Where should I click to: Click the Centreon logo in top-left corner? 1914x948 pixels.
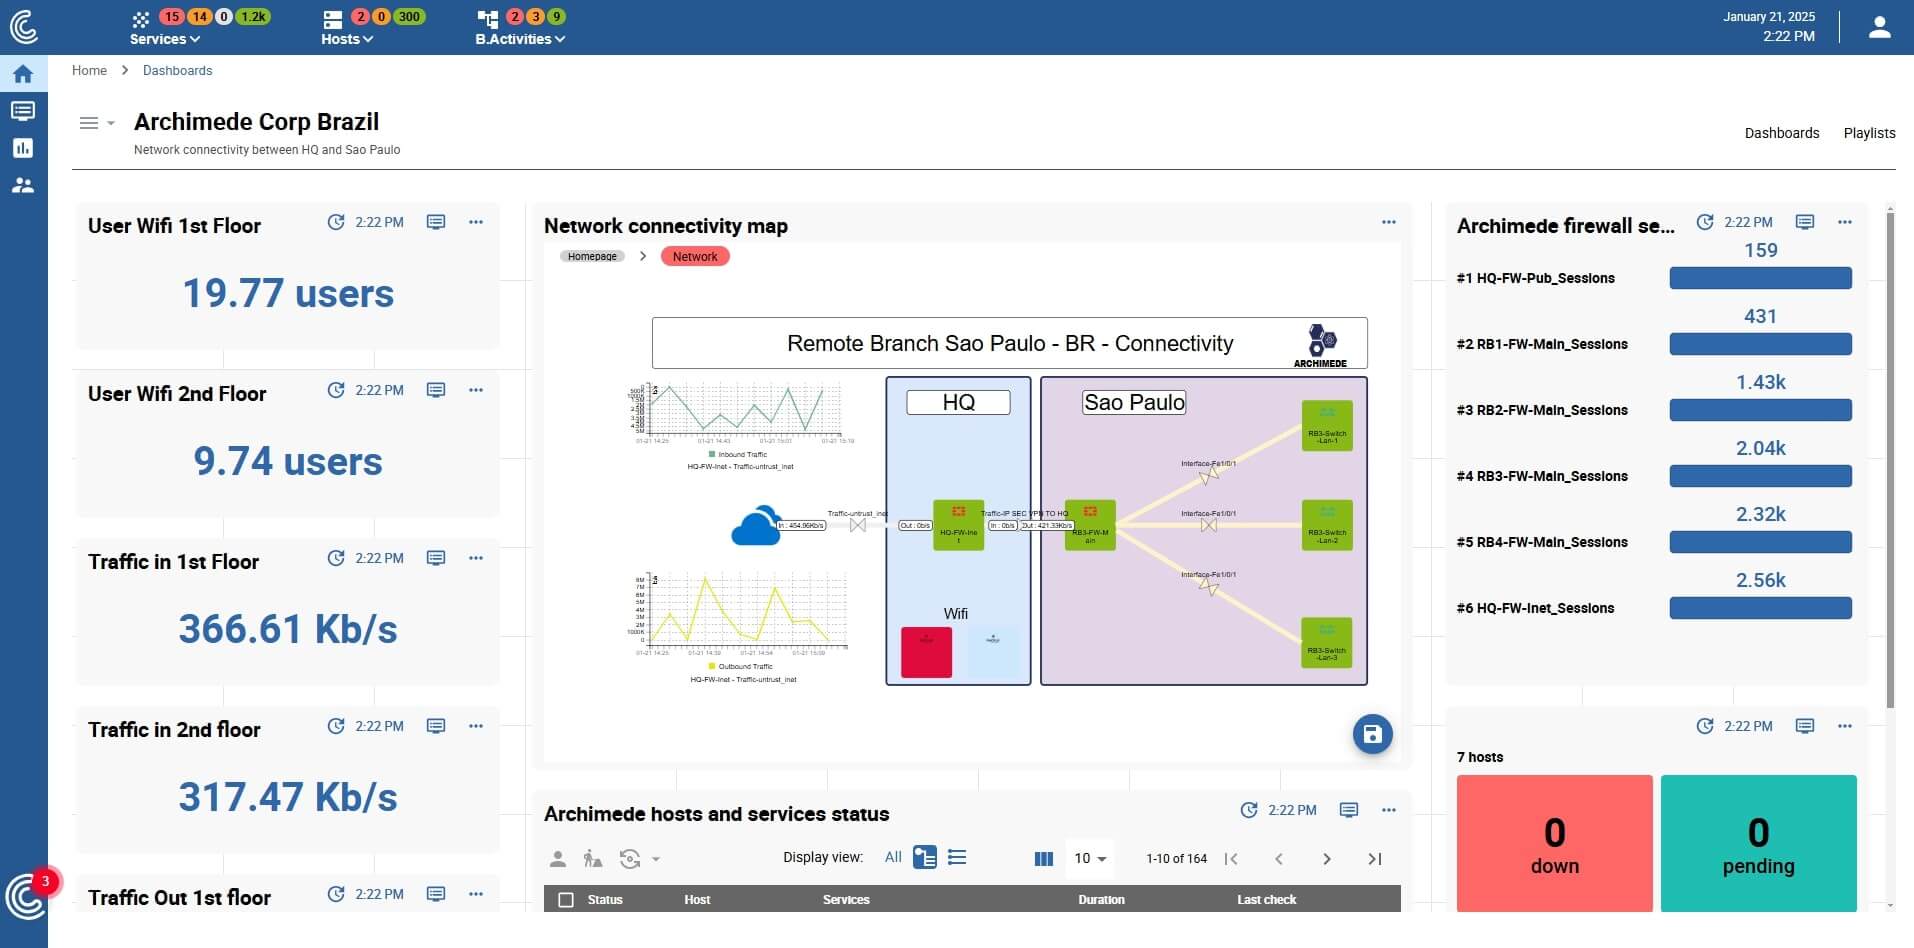[24, 26]
